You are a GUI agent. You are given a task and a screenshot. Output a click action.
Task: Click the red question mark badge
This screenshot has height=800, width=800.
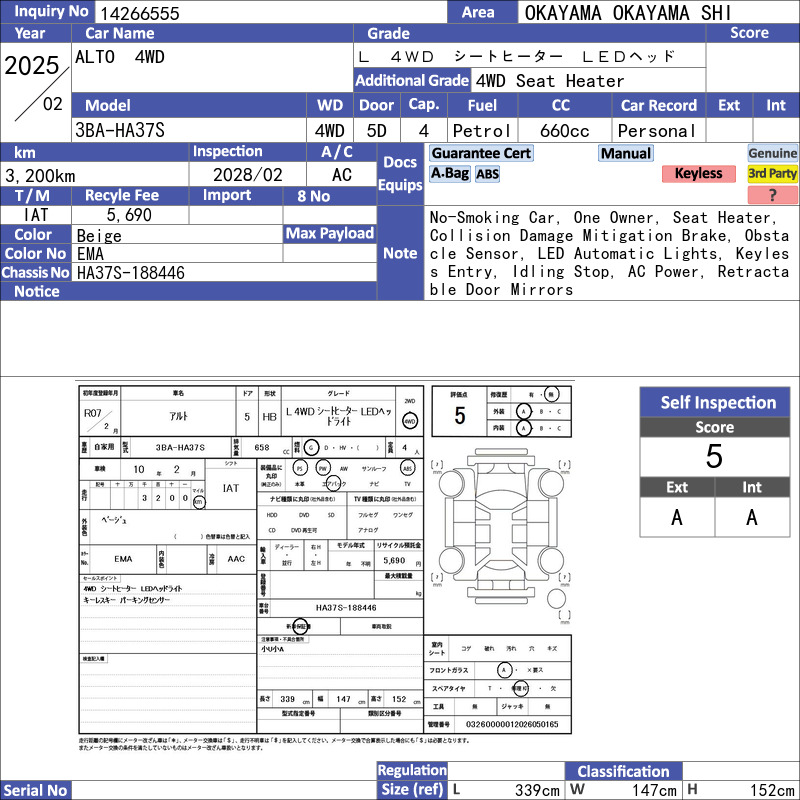pyautogui.click(x=772, y=194)
